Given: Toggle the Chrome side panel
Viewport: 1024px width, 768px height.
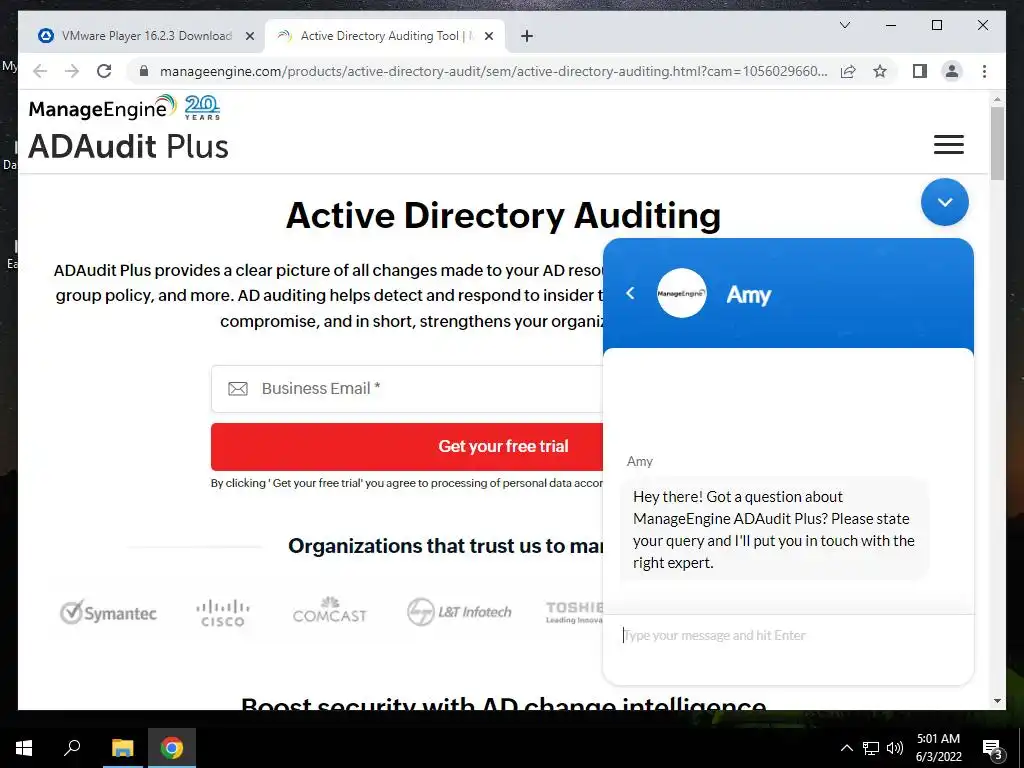Looking at the screenshot, I should (x=920, y=71).
